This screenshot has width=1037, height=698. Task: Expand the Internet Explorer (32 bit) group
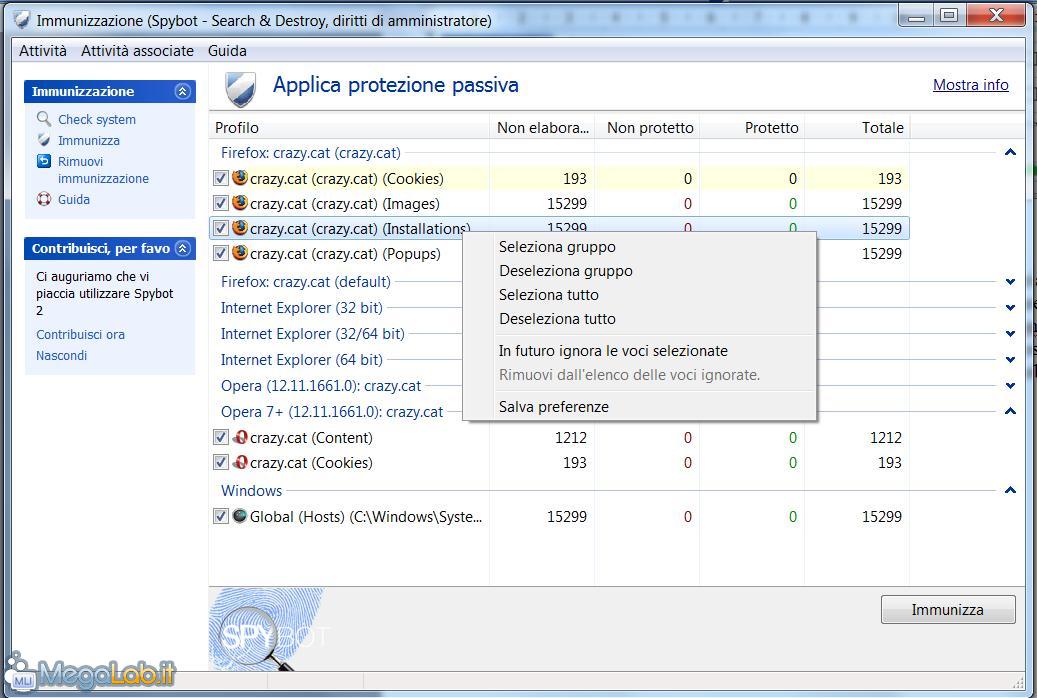[x=1010, y=307]
